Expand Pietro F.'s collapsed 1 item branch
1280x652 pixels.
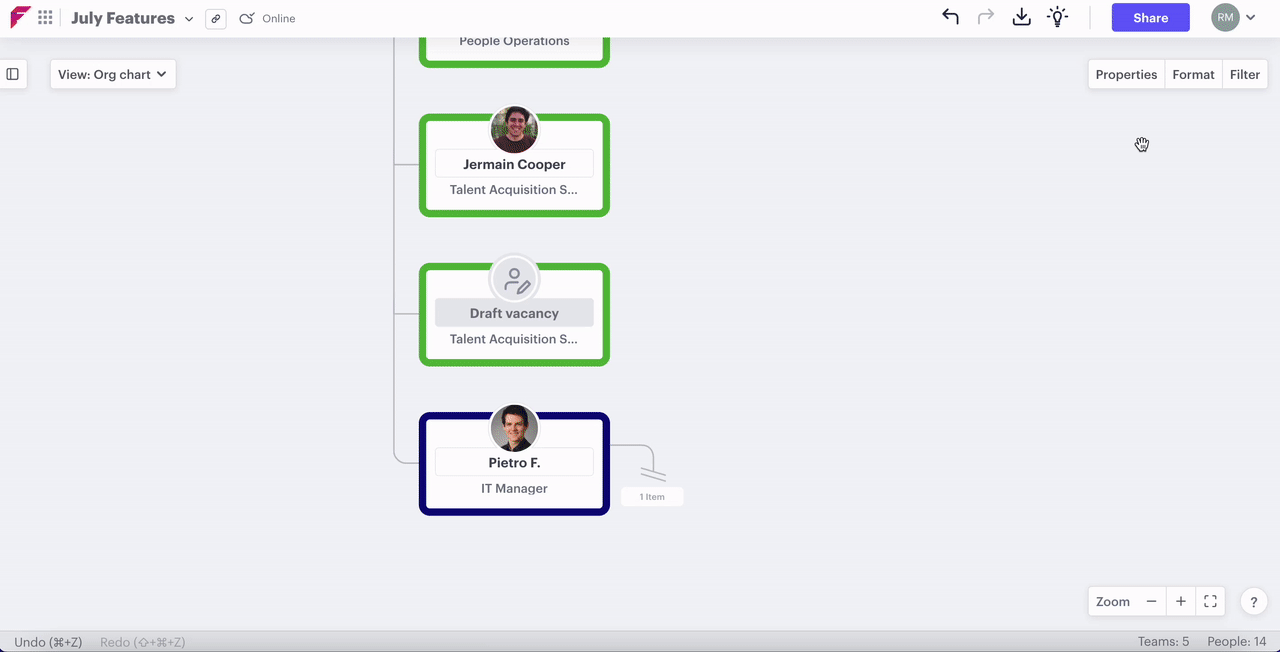point(652,496)
